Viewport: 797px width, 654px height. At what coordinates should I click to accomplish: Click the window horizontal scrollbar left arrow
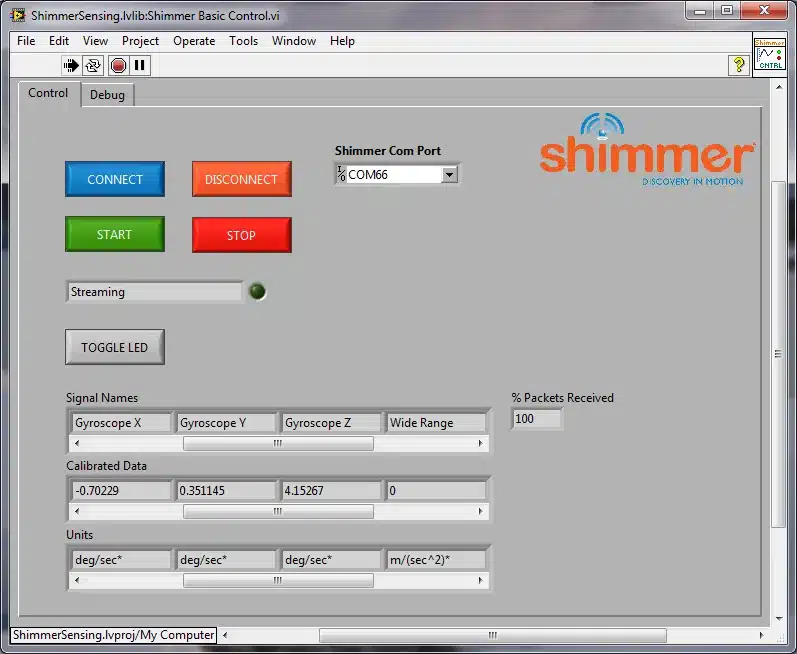225,635
